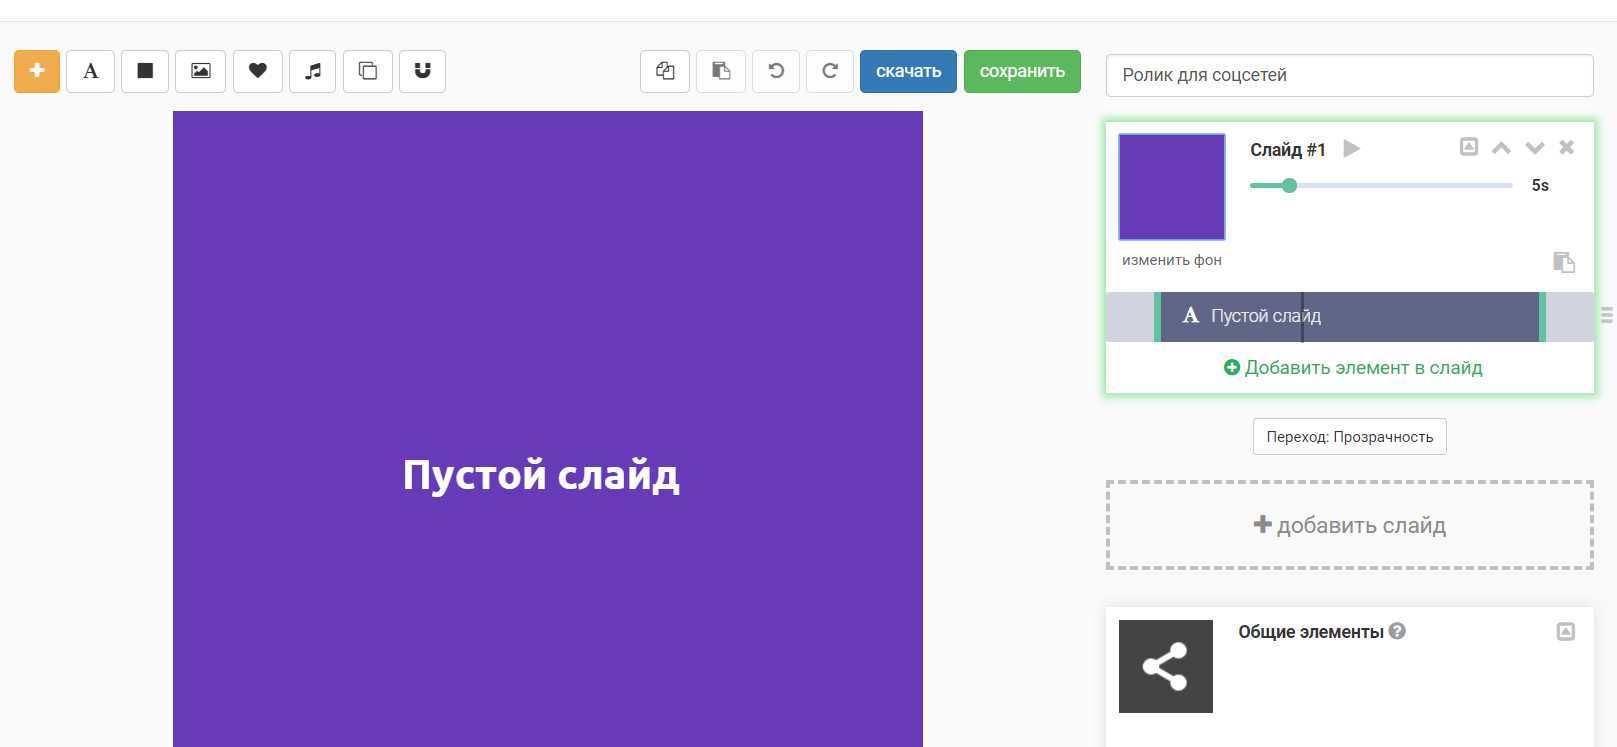Play Слайд #1 preview
This screenshot has height=747, width=1617.
(1351, 149)
